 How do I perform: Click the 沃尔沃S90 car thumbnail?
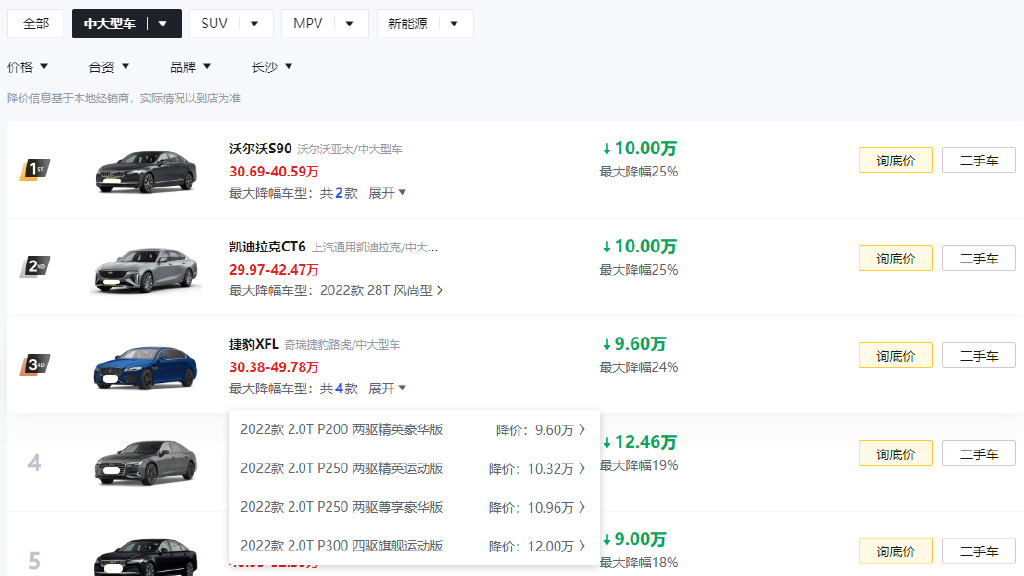point(146,170)
